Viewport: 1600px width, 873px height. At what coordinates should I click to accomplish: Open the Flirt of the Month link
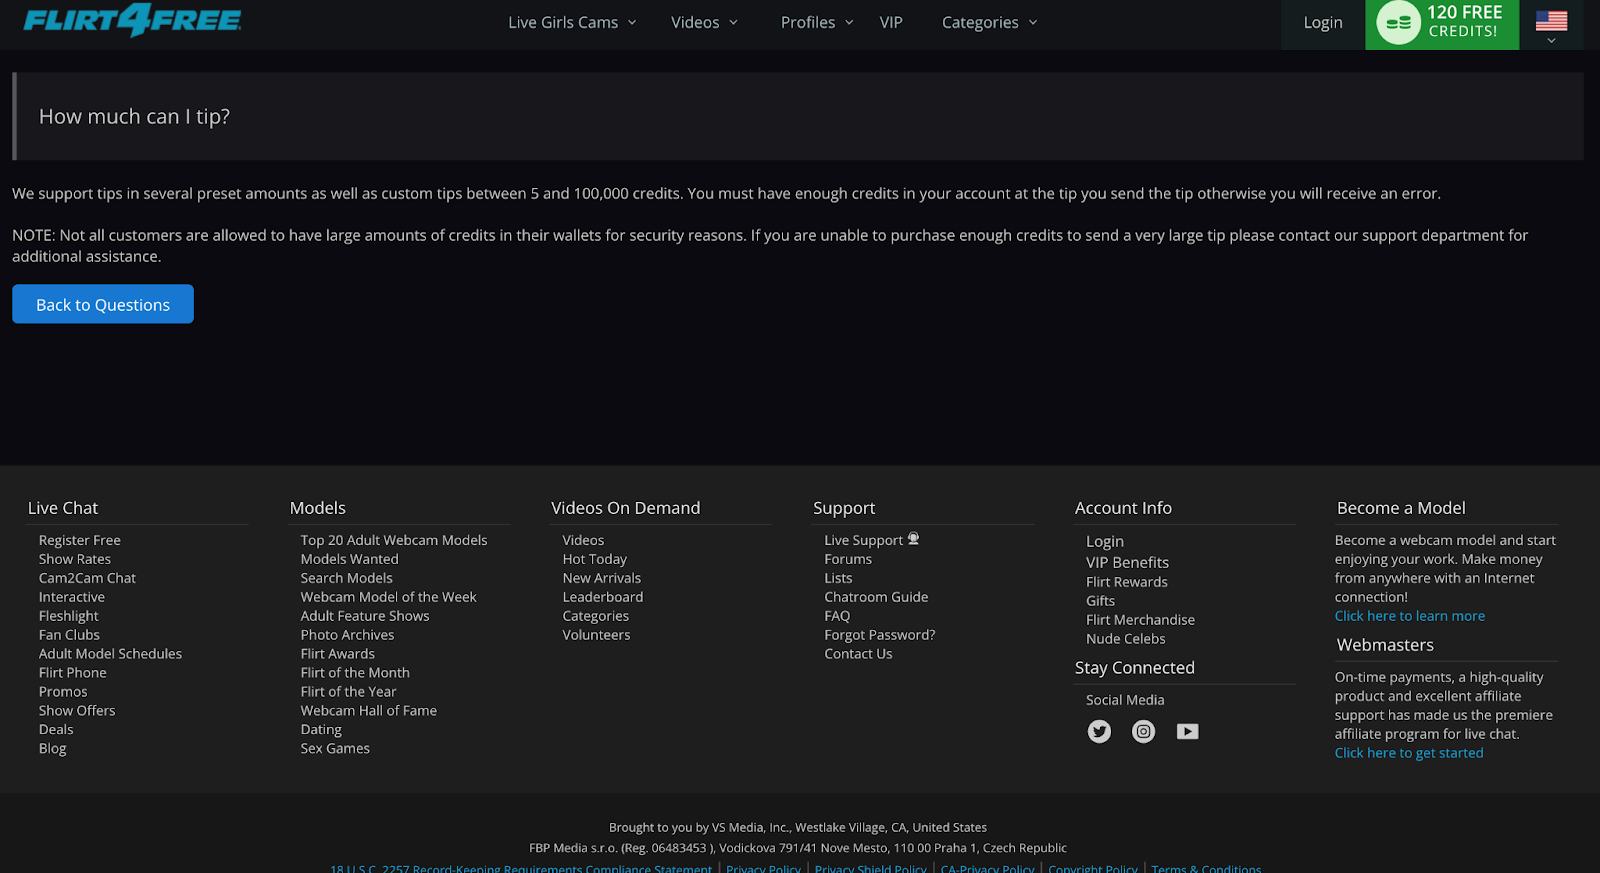point(355,673)
